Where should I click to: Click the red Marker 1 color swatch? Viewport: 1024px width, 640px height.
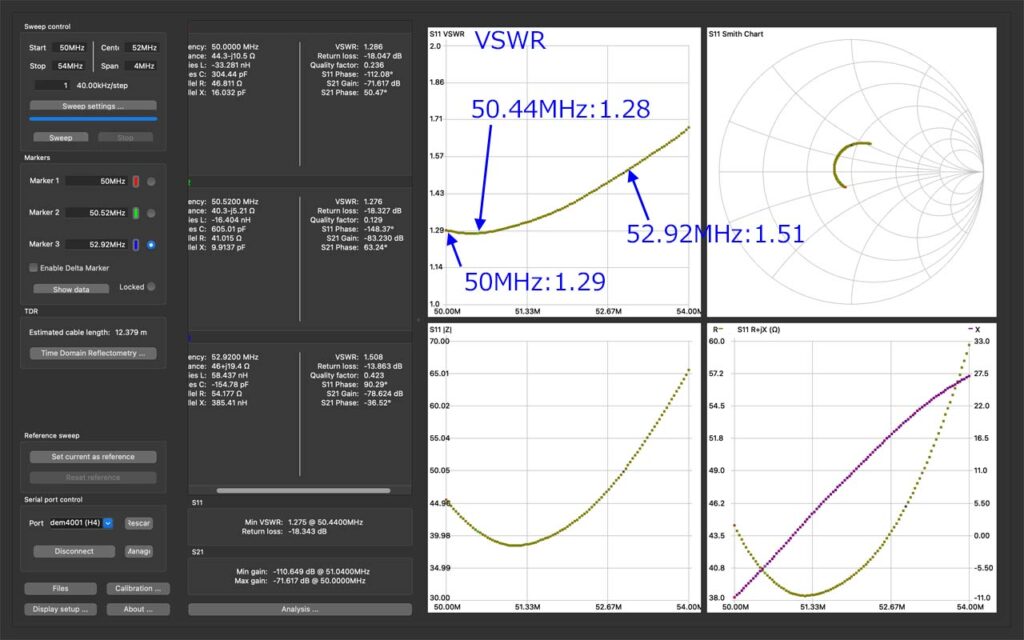(x=135, y=181)
